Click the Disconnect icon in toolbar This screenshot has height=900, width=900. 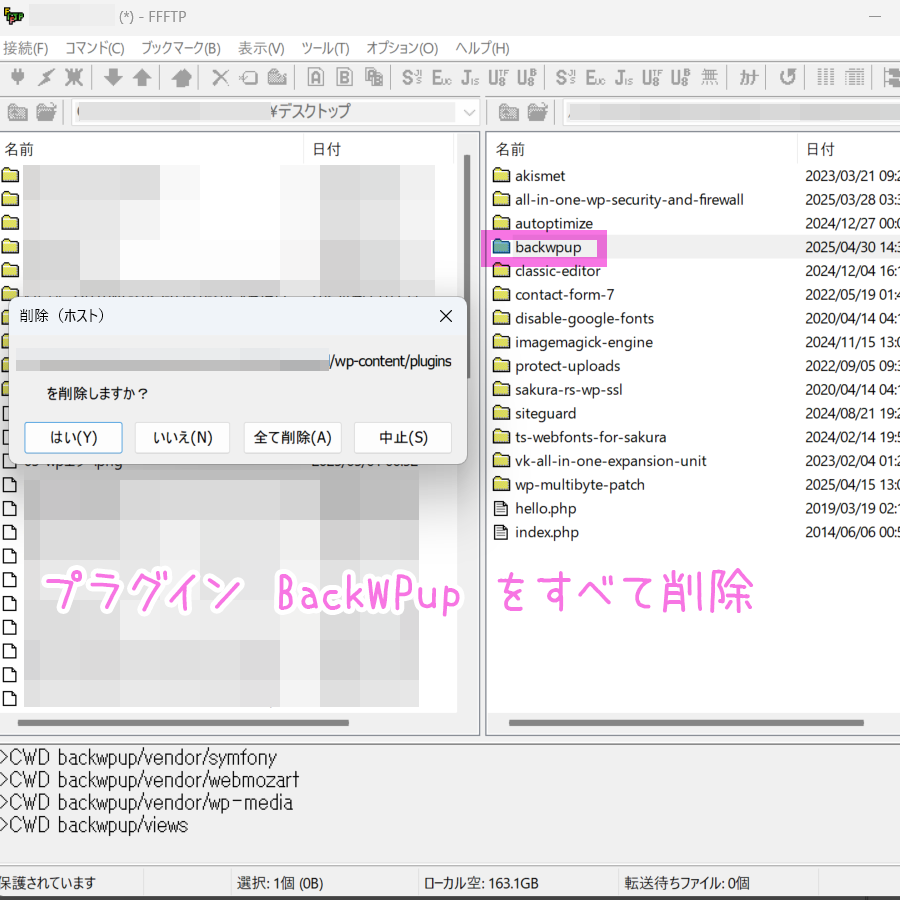tap(74, 77)
